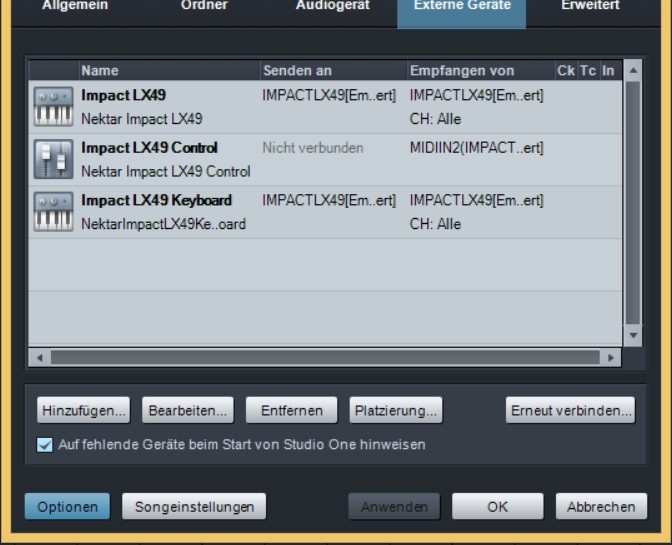Switch to the Allgemein tab
Image resolution: width=672 pixels, height=545 pixels.
(75, 5)
